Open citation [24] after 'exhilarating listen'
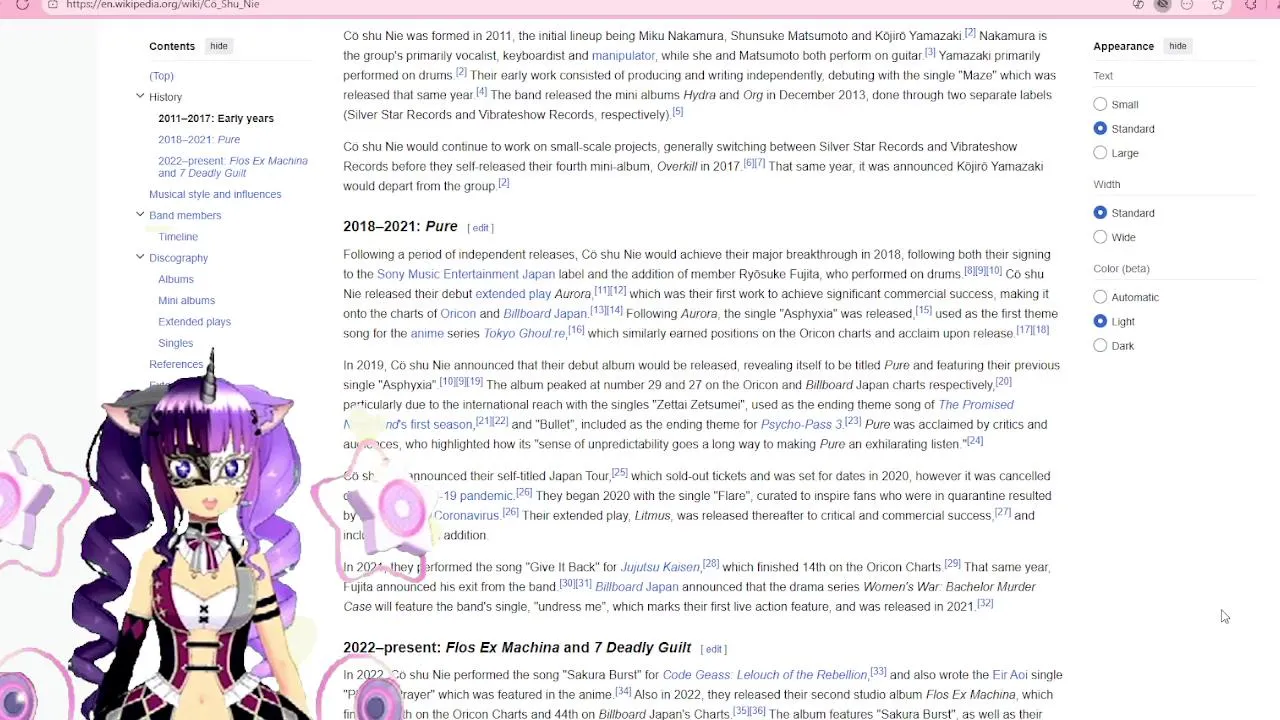The height and width of the screenshot is (720, 1280). [x=974, y=441]
